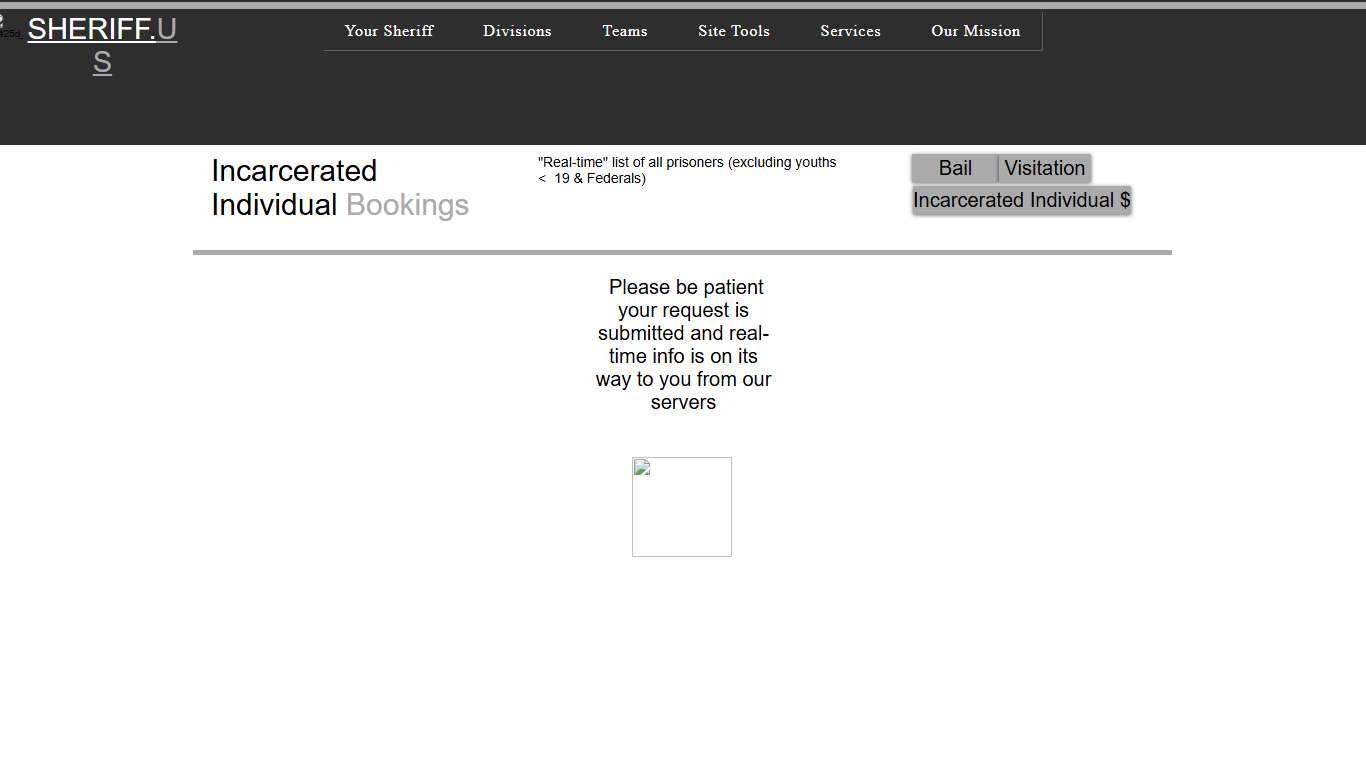Image resolution: width=1366 pixels, height=768 pixels.
Task: Click the "Please be patient" message
Action: 683,344
